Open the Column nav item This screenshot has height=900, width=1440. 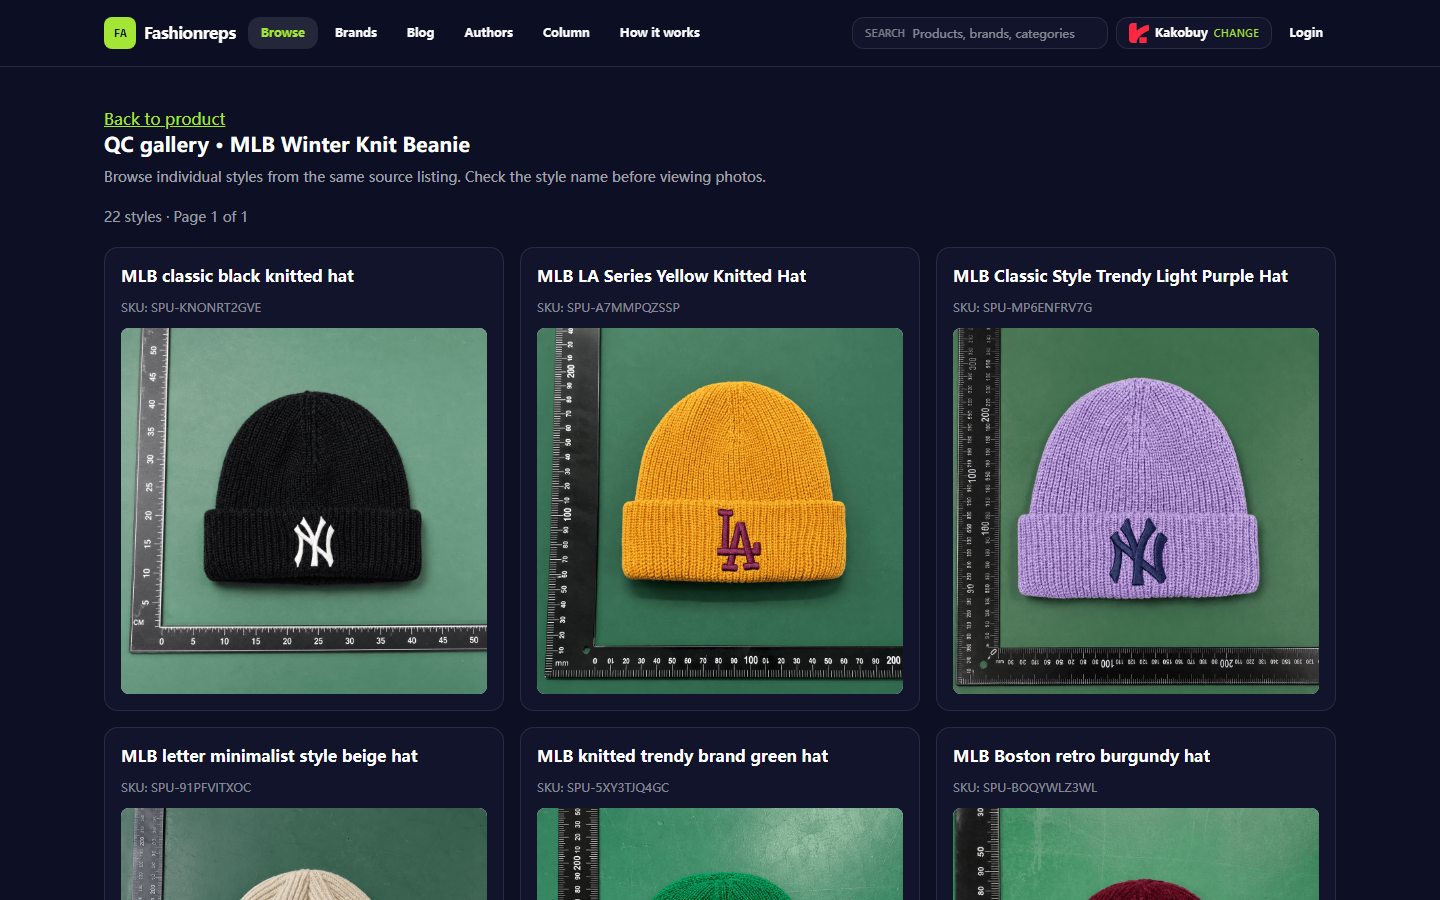[x=566, y=33]
